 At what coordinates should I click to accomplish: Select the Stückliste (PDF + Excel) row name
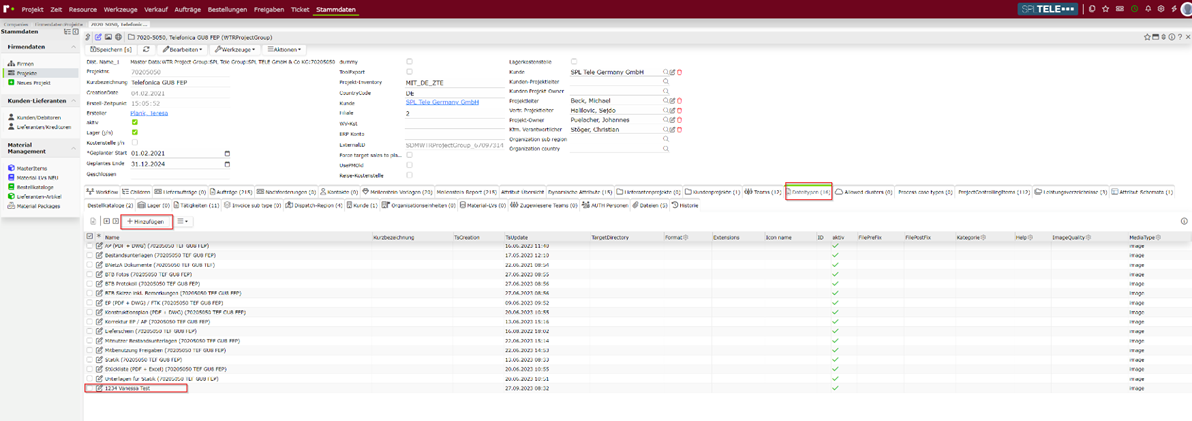point(167,369)
